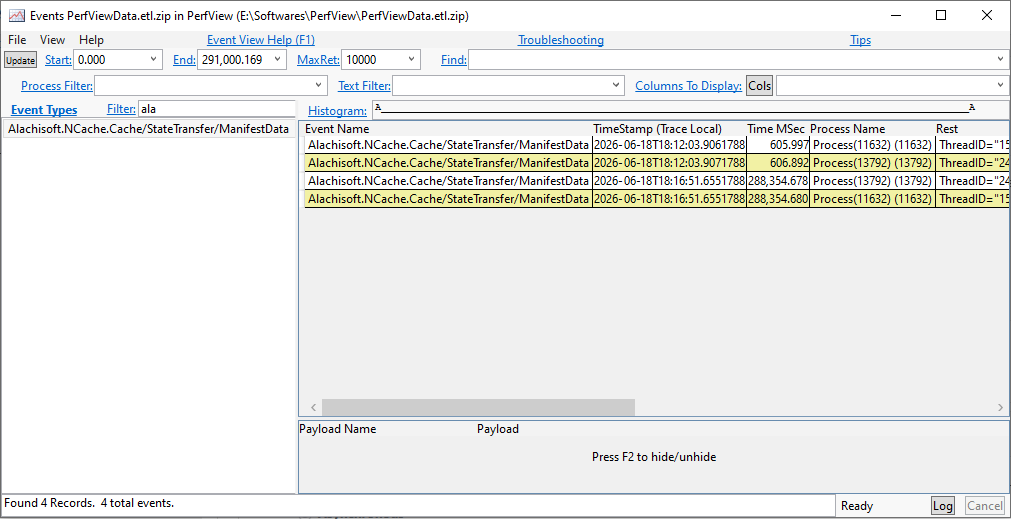Click the PerfView app icon in title bar
The image size is (1011, 519).
click(17, 15)
